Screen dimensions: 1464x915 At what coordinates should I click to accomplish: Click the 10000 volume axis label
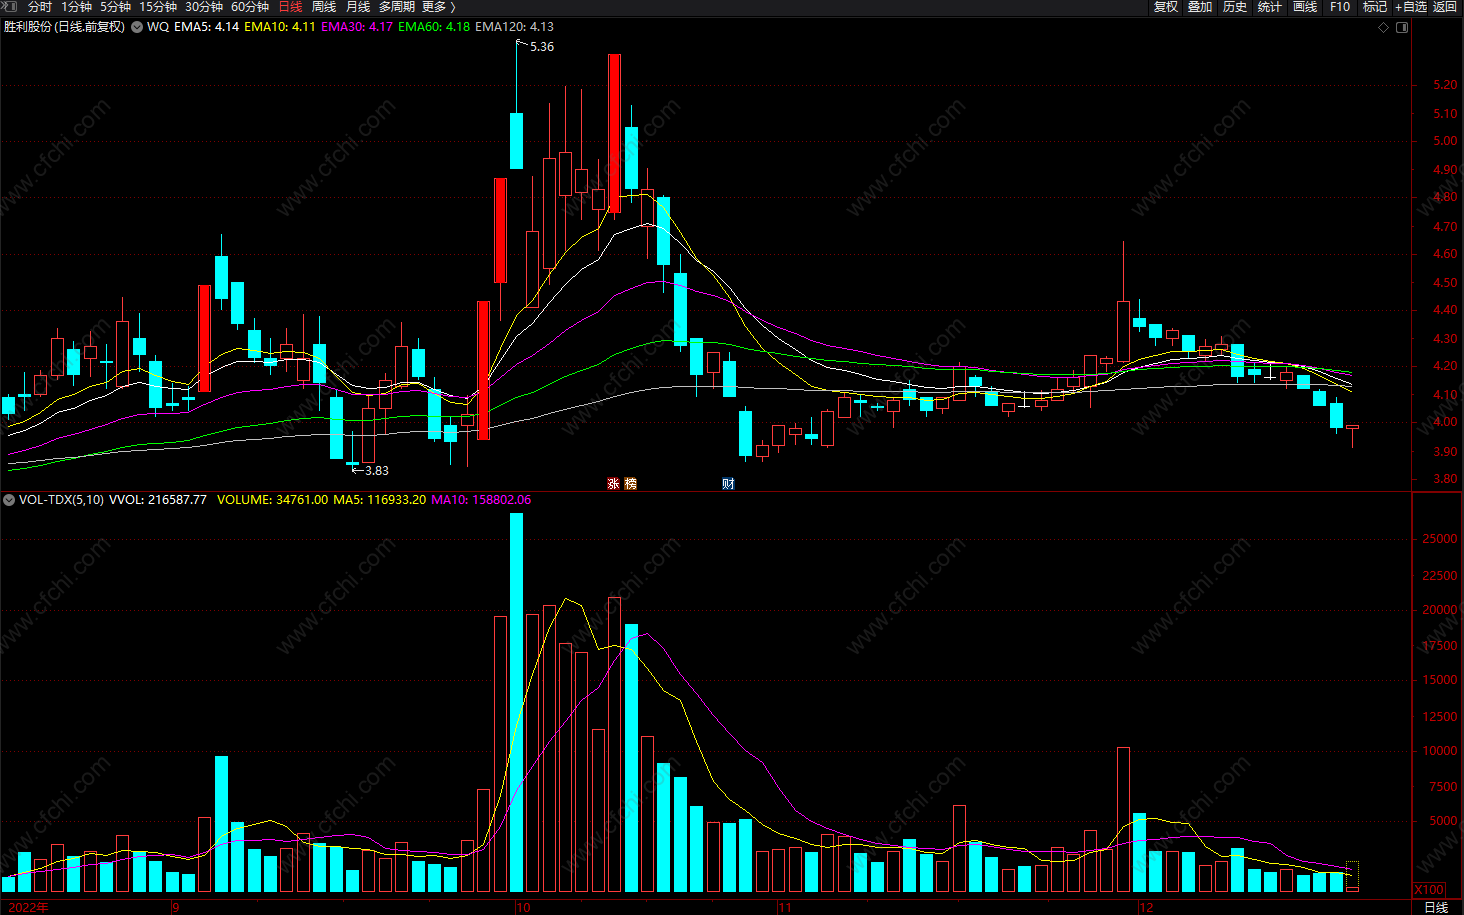(x=1440, y=751)
